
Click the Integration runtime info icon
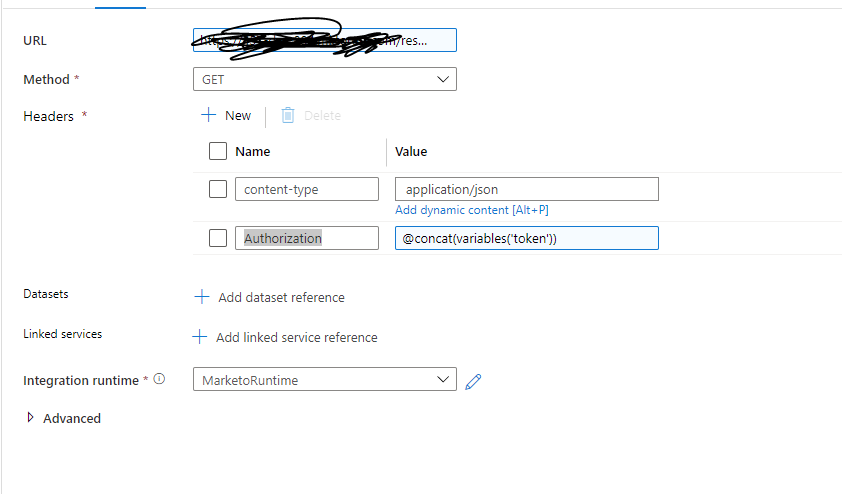point(159,379)
